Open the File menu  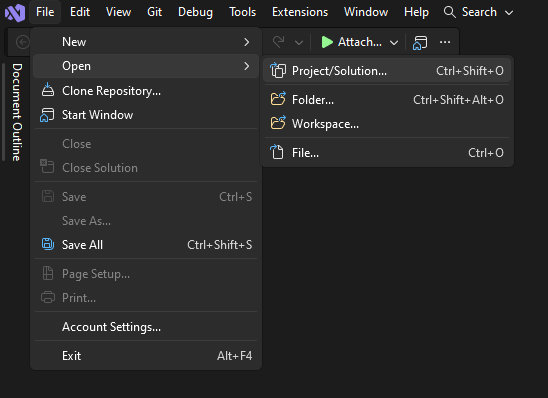(45, 12)
